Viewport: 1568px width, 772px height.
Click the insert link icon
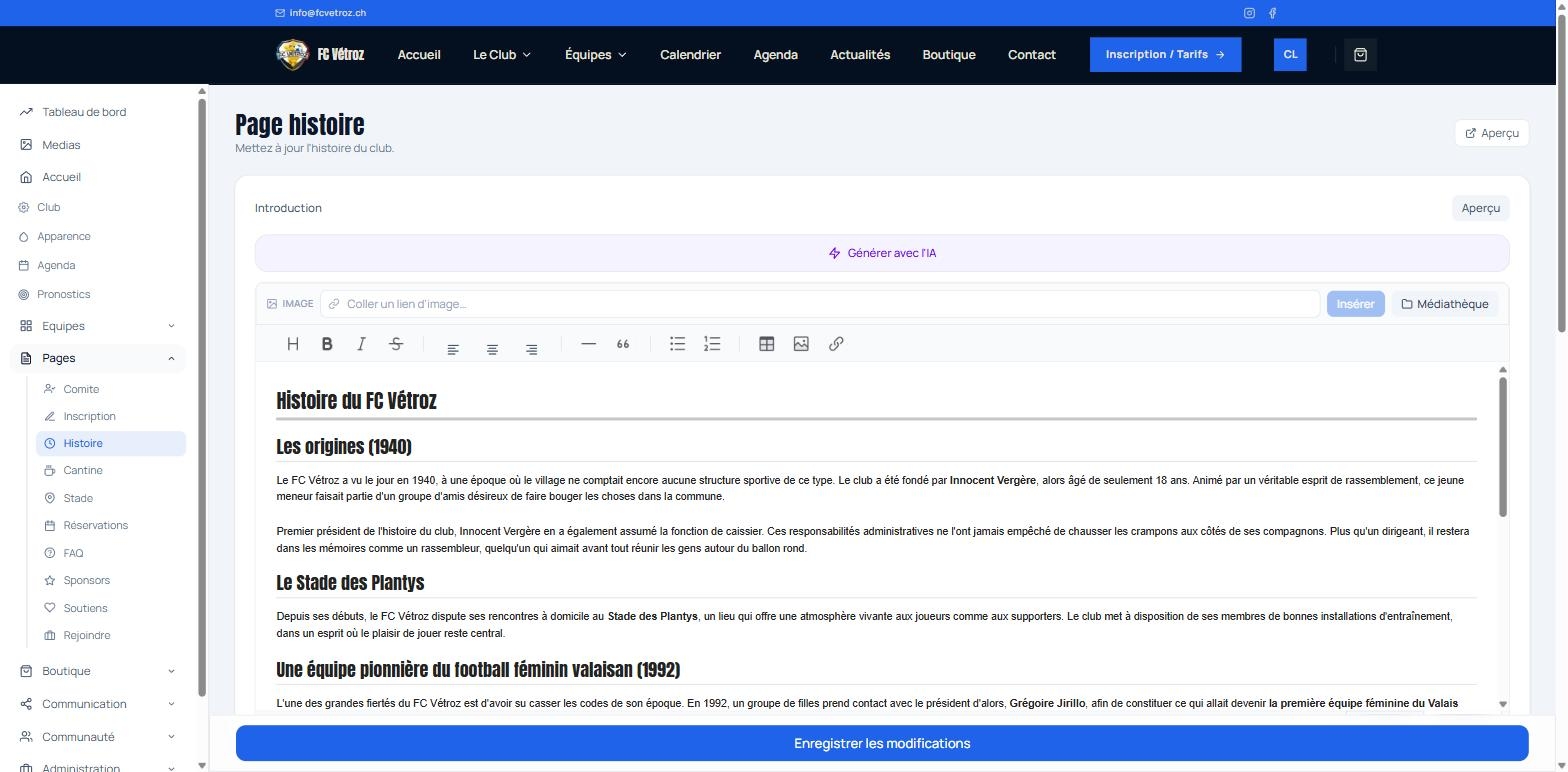(836, 344)
